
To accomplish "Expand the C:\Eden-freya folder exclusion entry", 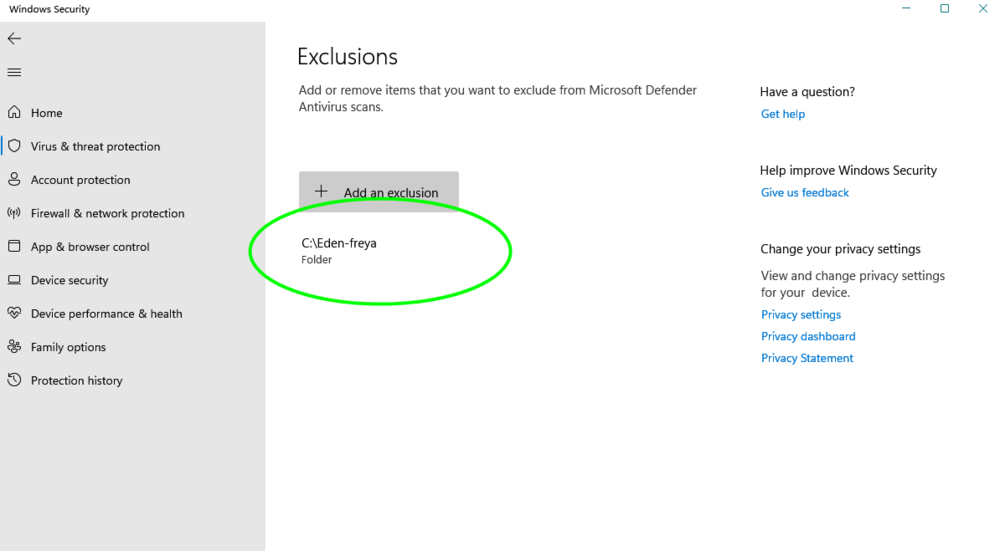I will pos(339,250).
